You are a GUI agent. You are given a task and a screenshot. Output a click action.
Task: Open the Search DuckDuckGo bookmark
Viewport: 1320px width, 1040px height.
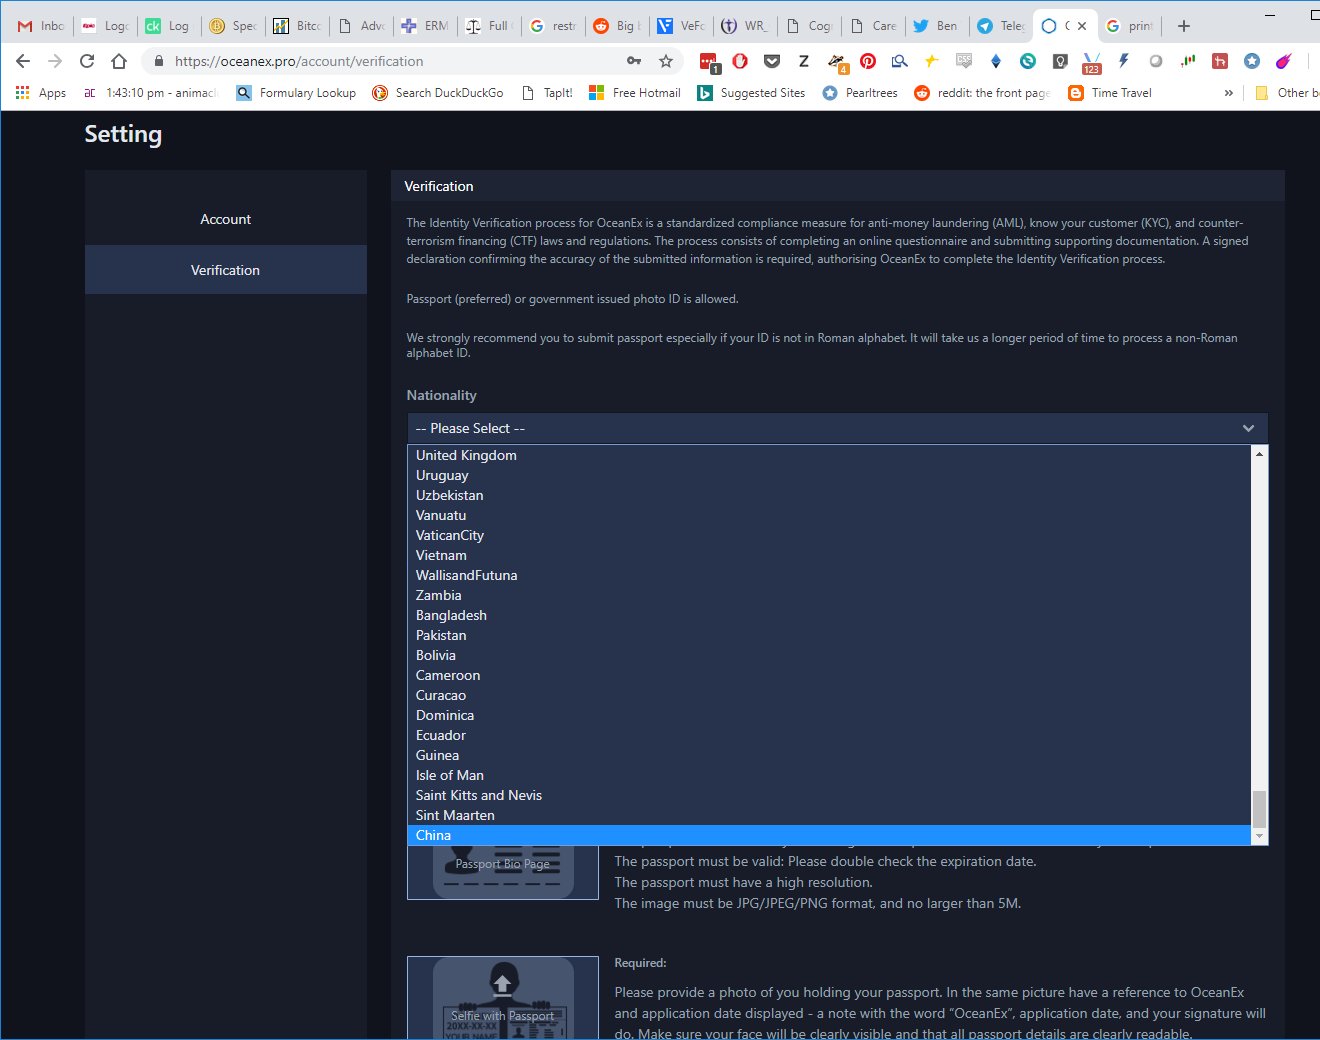[438, 93]
